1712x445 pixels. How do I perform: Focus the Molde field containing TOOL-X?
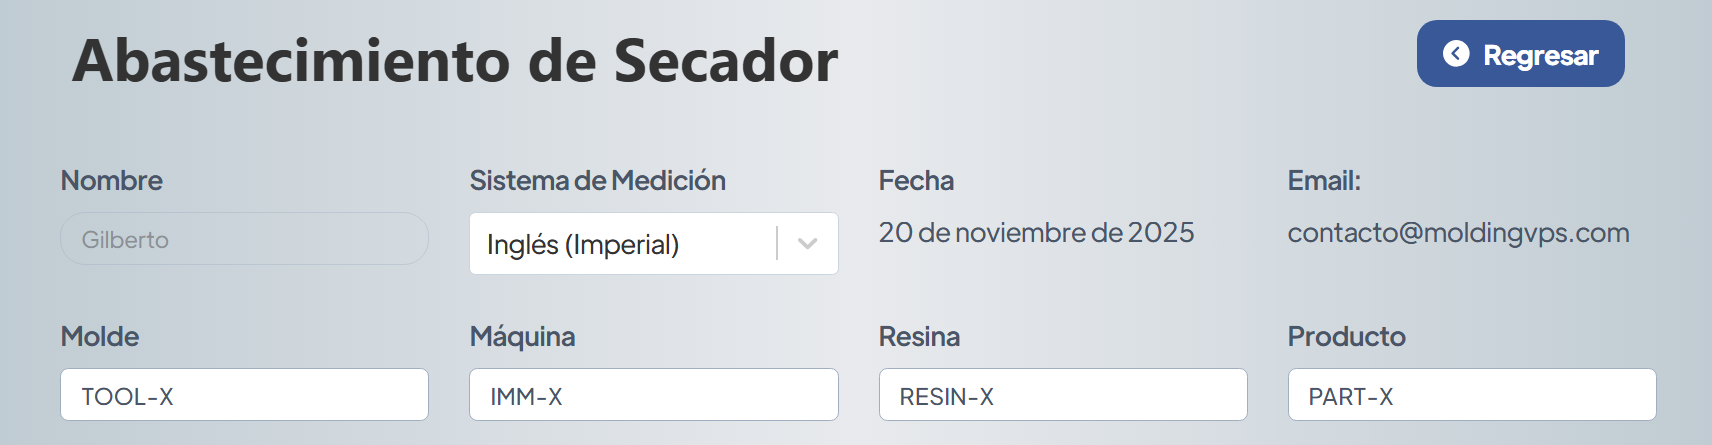click(244, 395)
